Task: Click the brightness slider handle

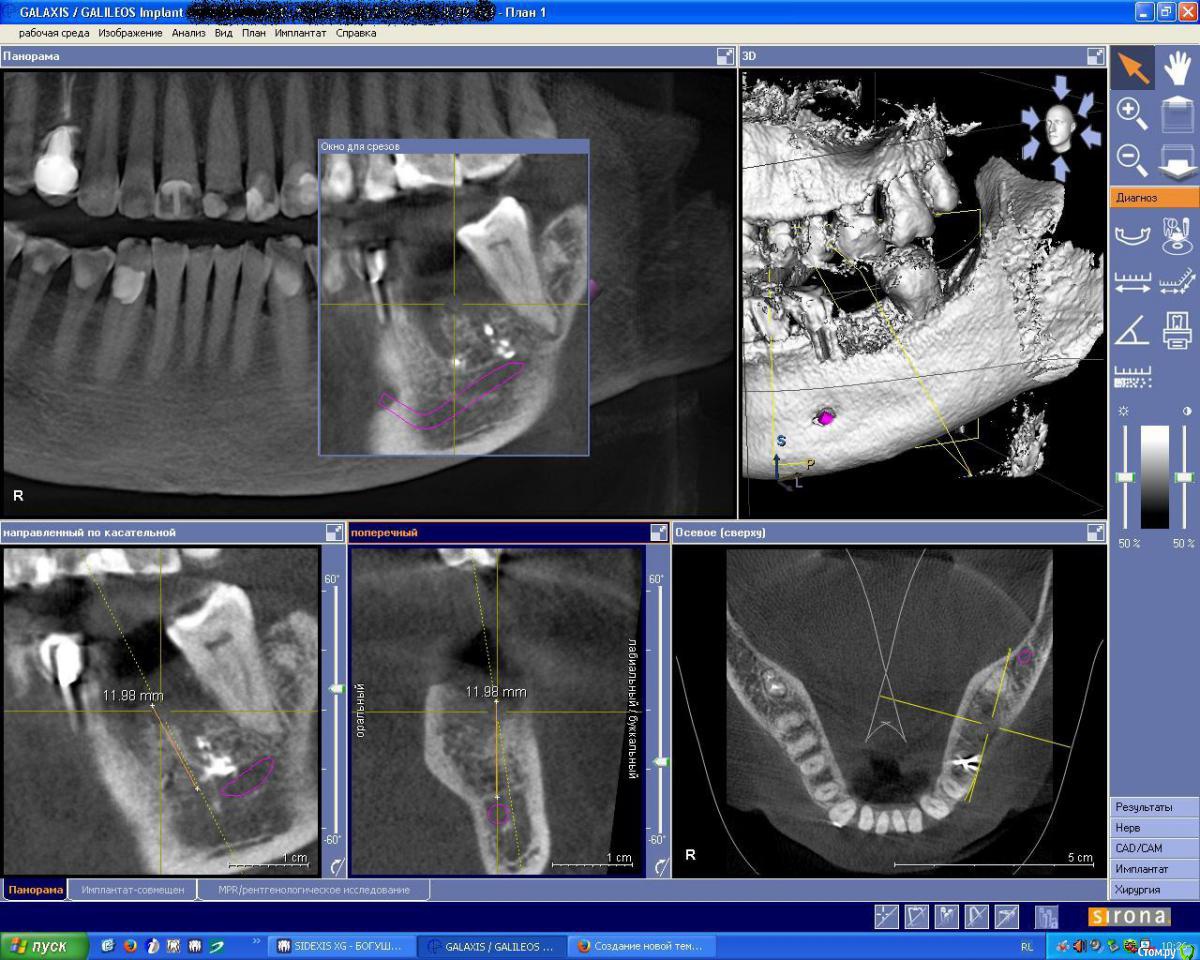Action: pos(1126,478)
